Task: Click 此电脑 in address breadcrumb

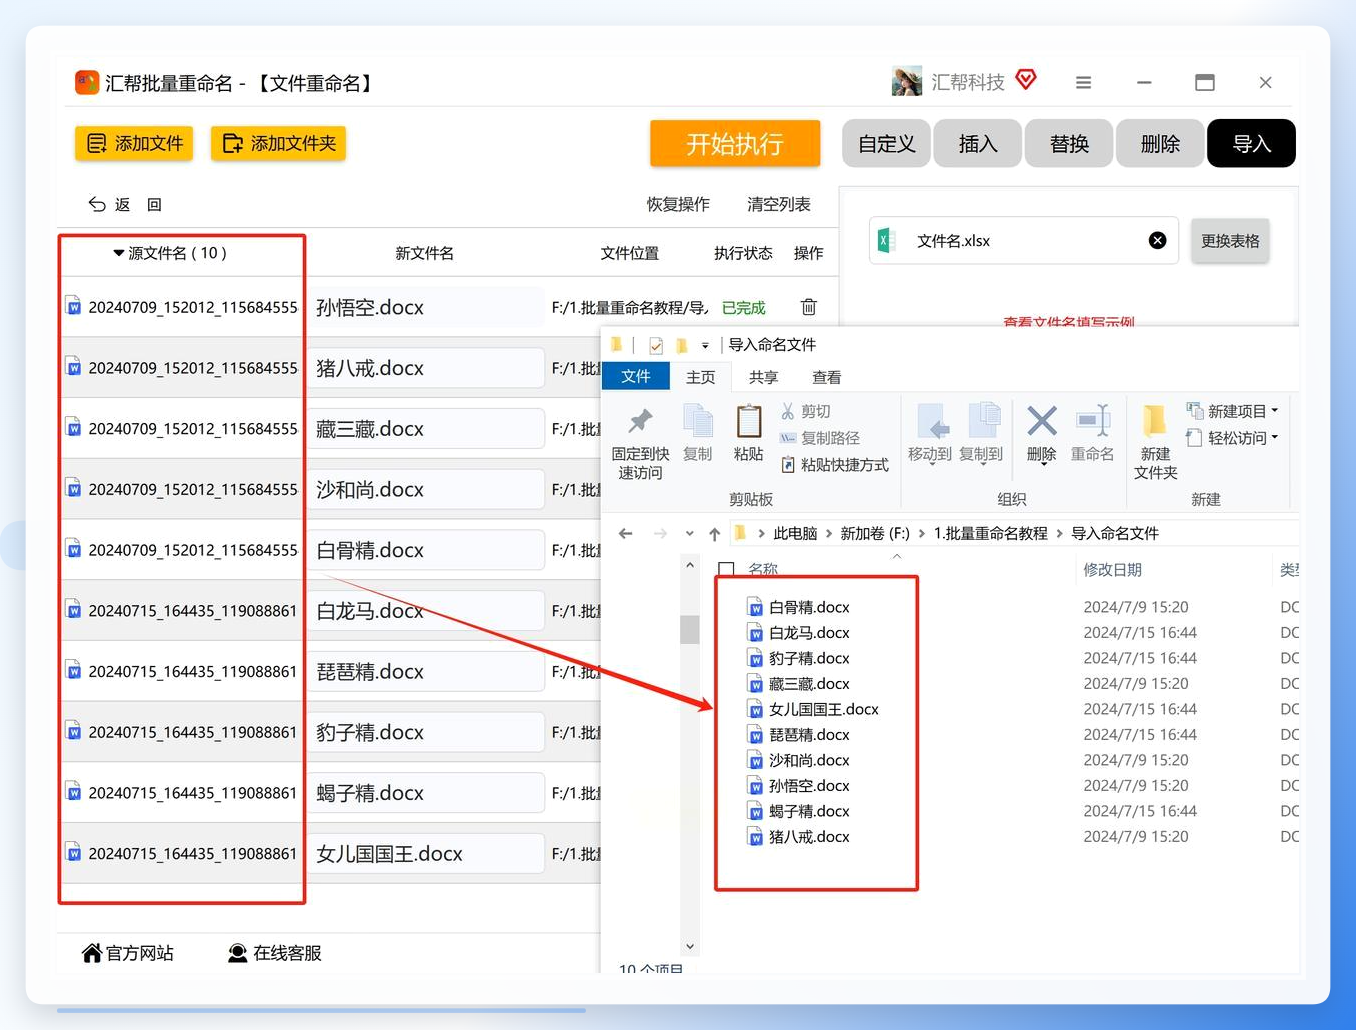Action: (x=795, y=534)
